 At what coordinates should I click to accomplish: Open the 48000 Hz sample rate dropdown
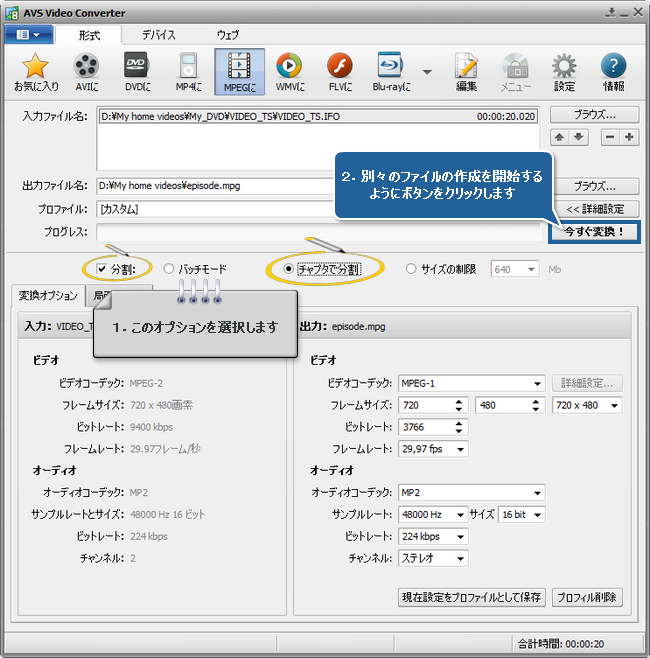433,514
